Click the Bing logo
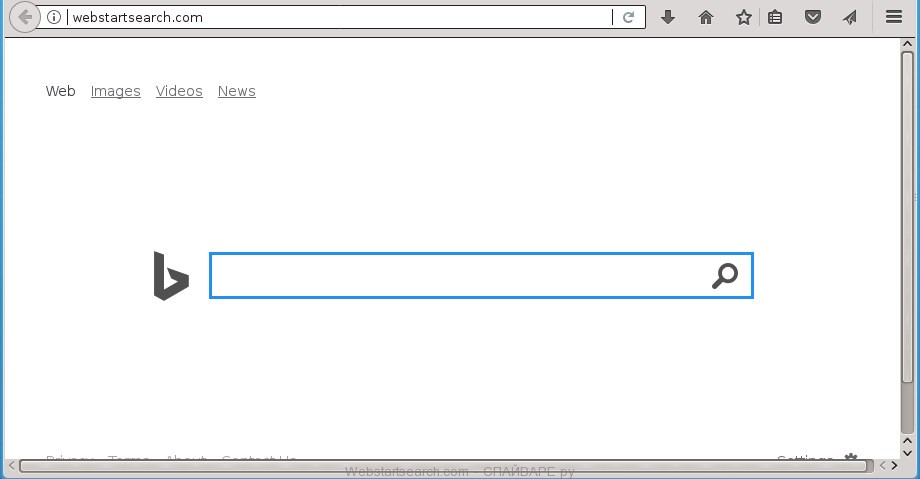Viewport: 920px width, 479px height. tap(171, 276)
